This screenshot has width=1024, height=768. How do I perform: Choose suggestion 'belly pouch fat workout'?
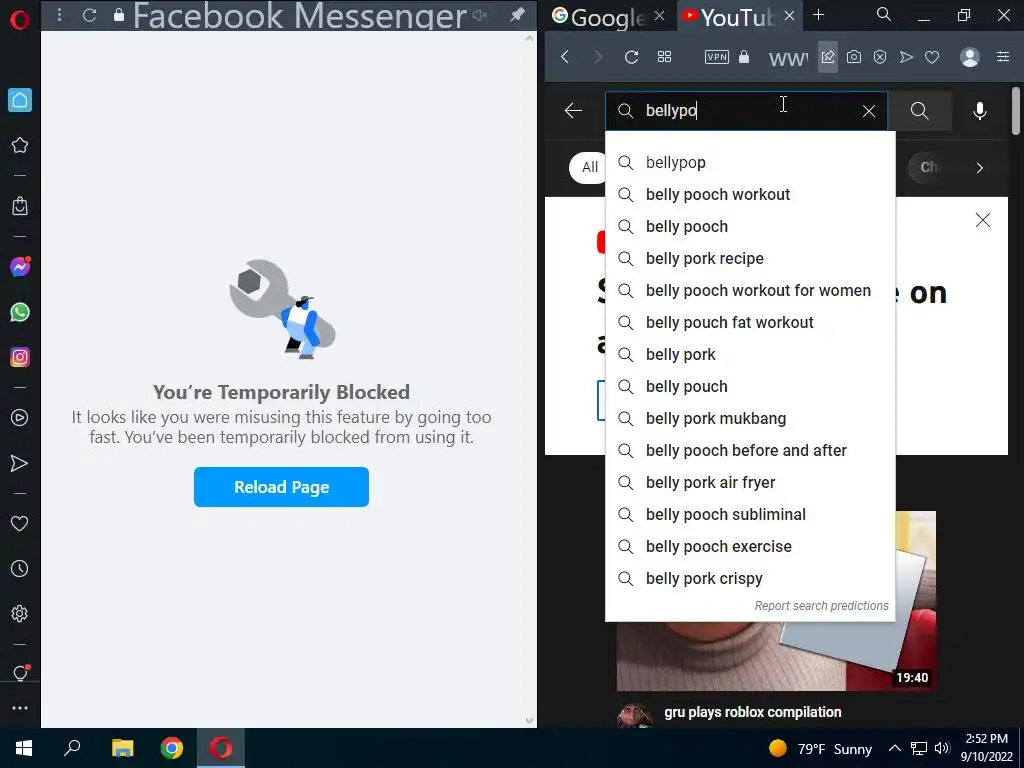coord(750,322)
